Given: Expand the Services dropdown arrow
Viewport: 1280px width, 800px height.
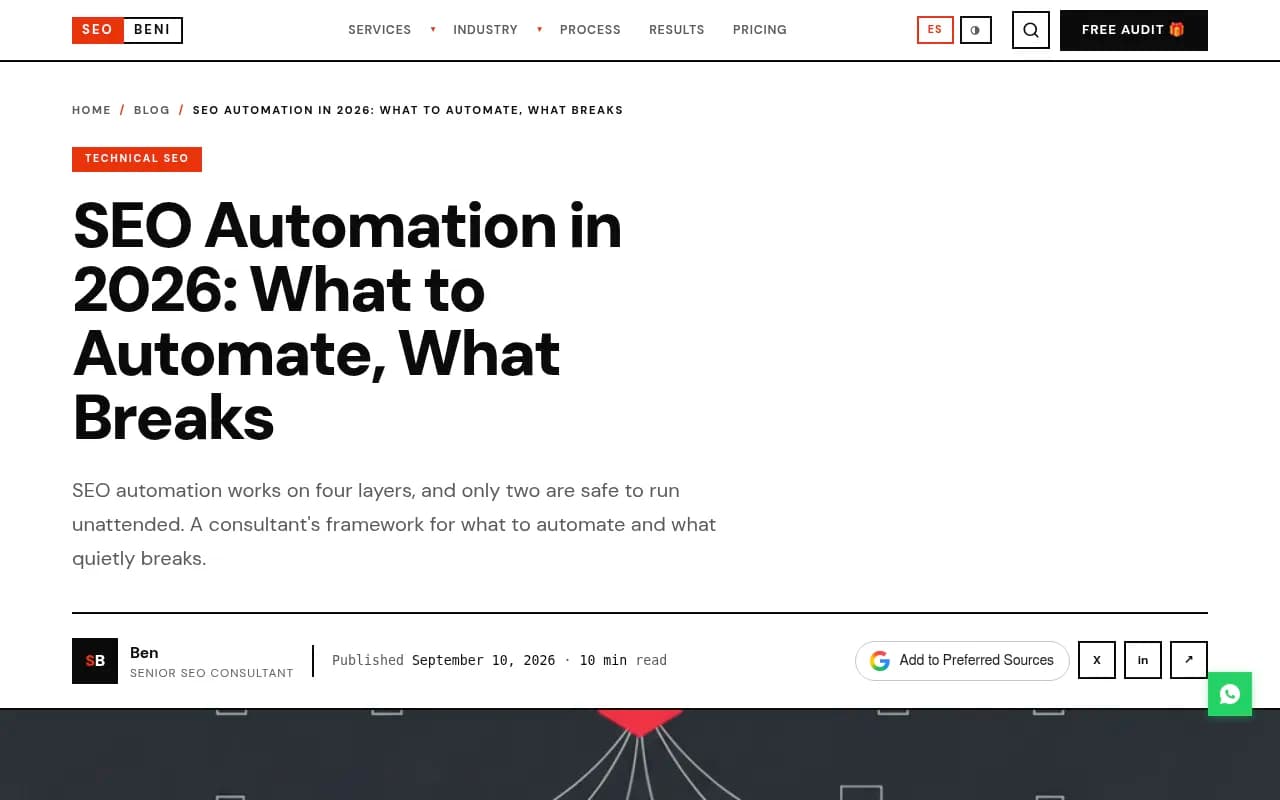Looking at the screenshot, I should [x=433, y=30].
